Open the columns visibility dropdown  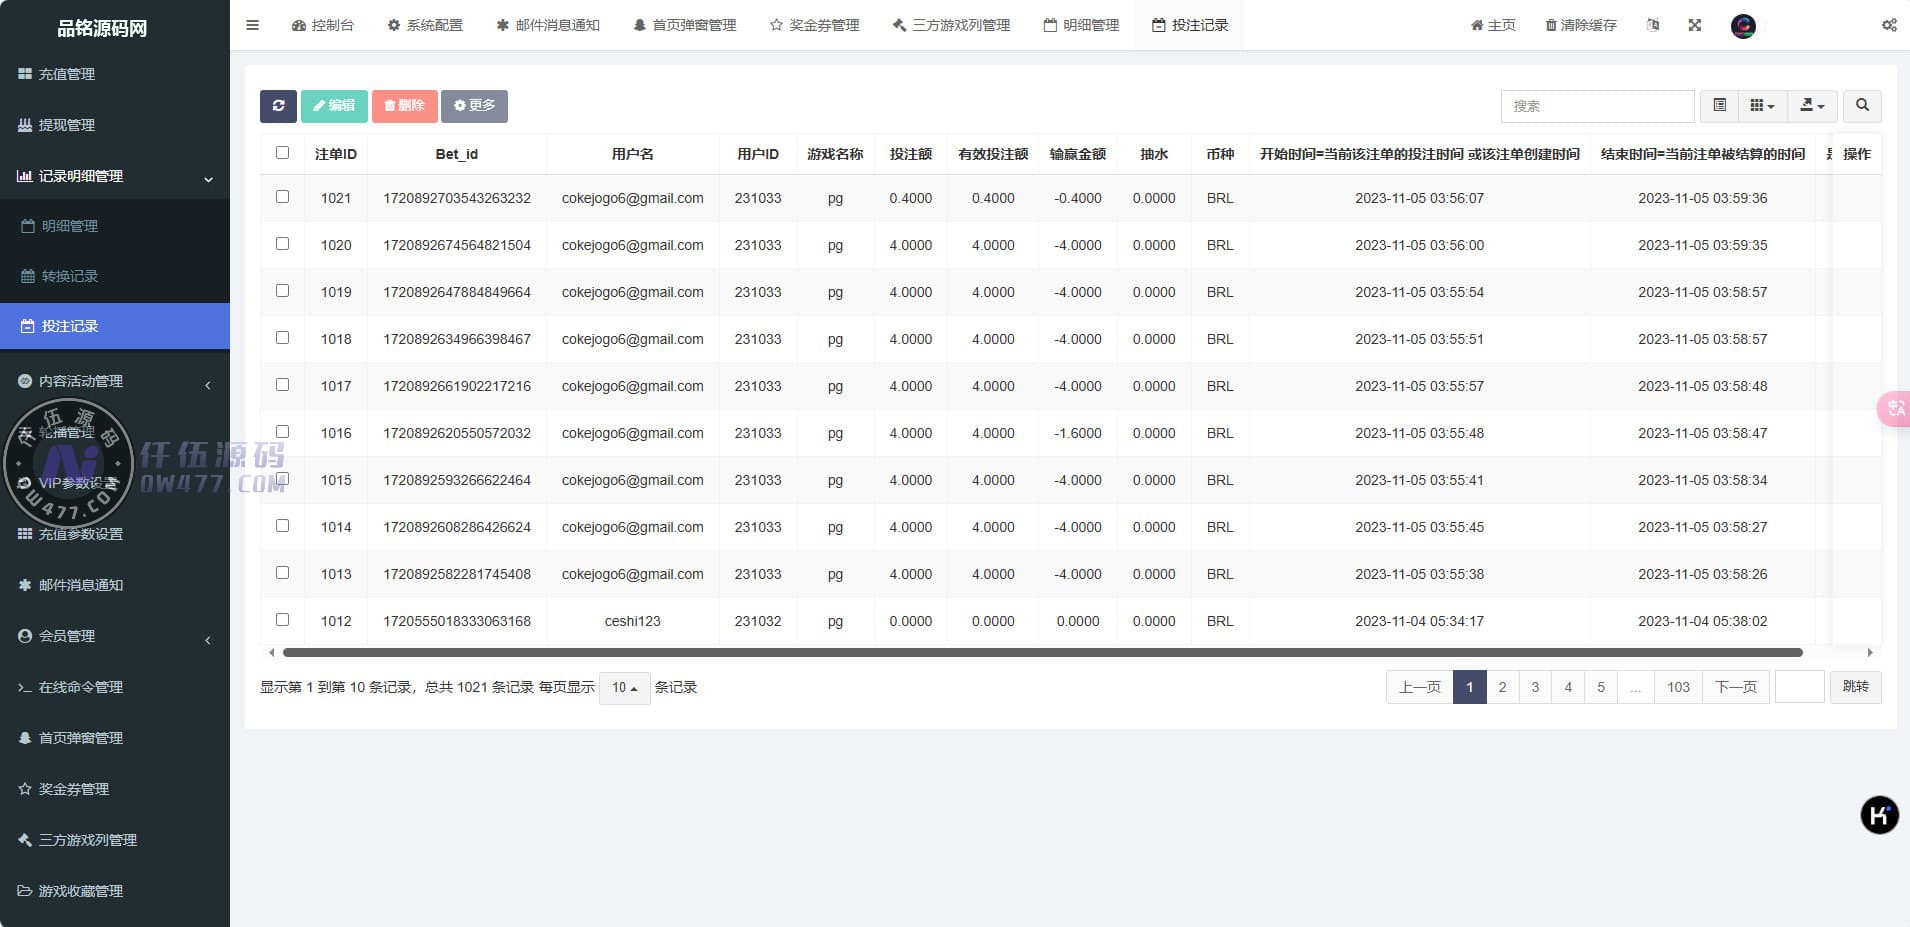pyautogui.click(x=1762, y=106)
